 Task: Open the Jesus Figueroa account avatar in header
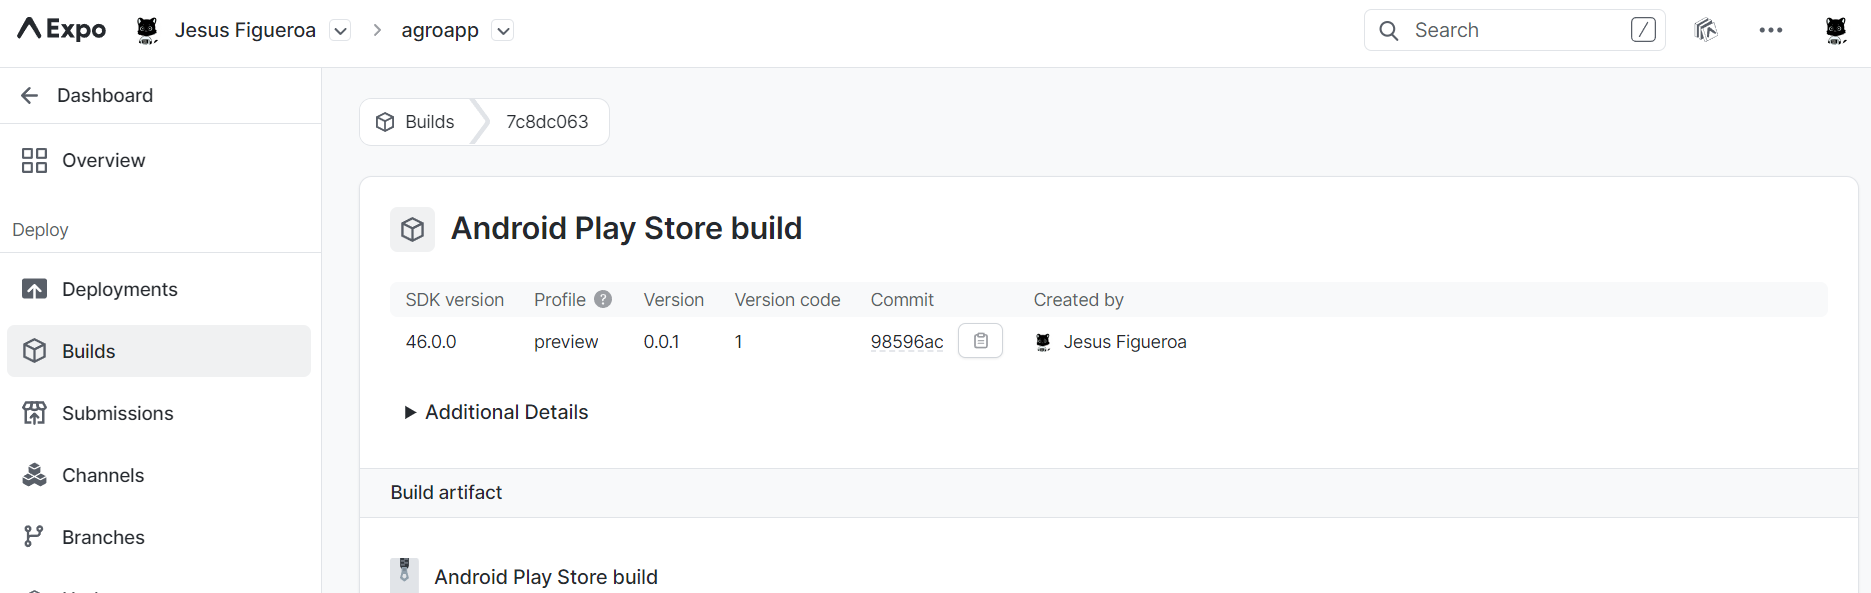(147, 30)
